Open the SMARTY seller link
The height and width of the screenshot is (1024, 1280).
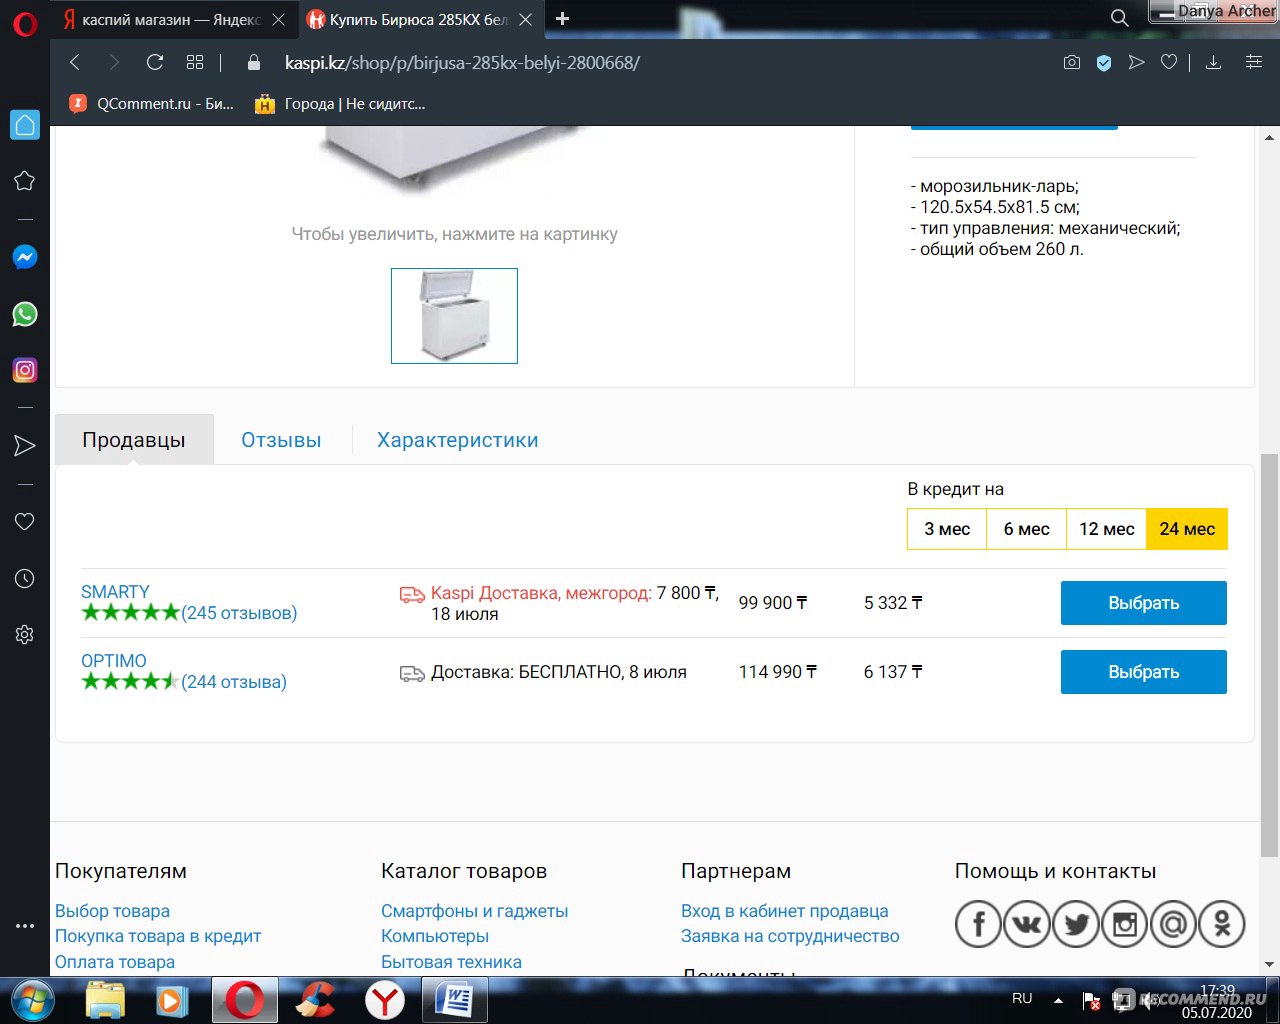tap(115, 592)
